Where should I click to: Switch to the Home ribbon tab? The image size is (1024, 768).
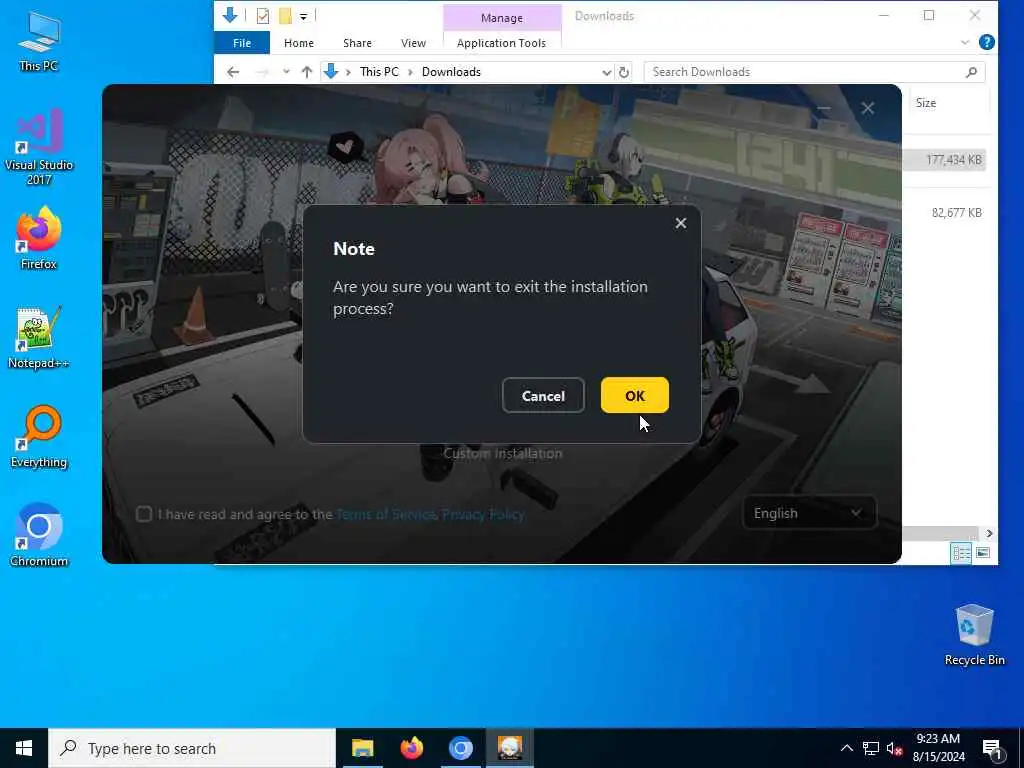(x=298, y=43)
